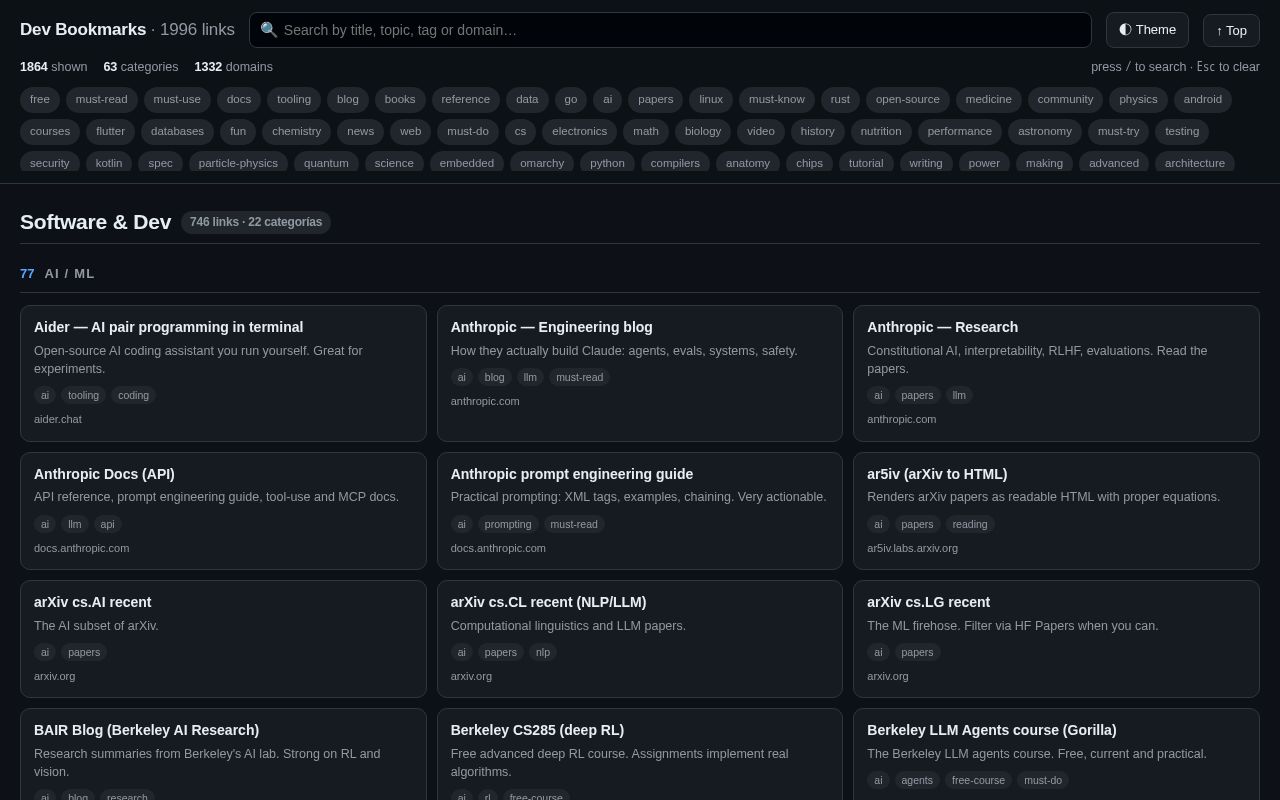
Task: Filter by the 'rust' tag chip
Action: [x=840, y=99]
